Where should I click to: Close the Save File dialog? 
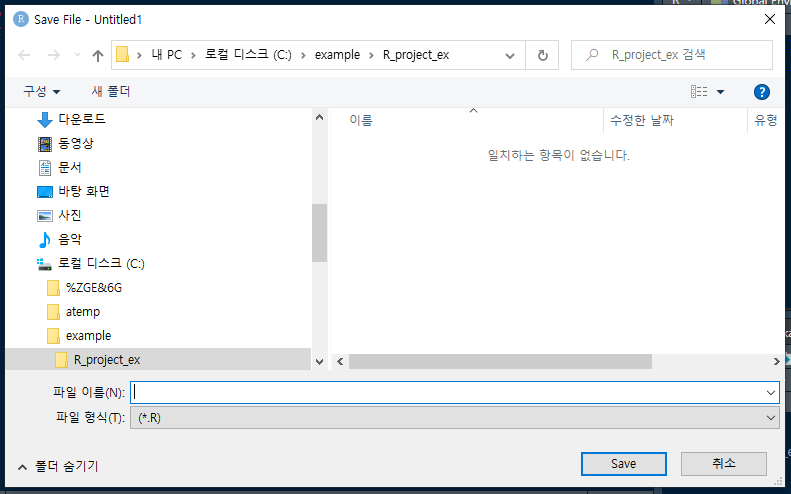770,19
